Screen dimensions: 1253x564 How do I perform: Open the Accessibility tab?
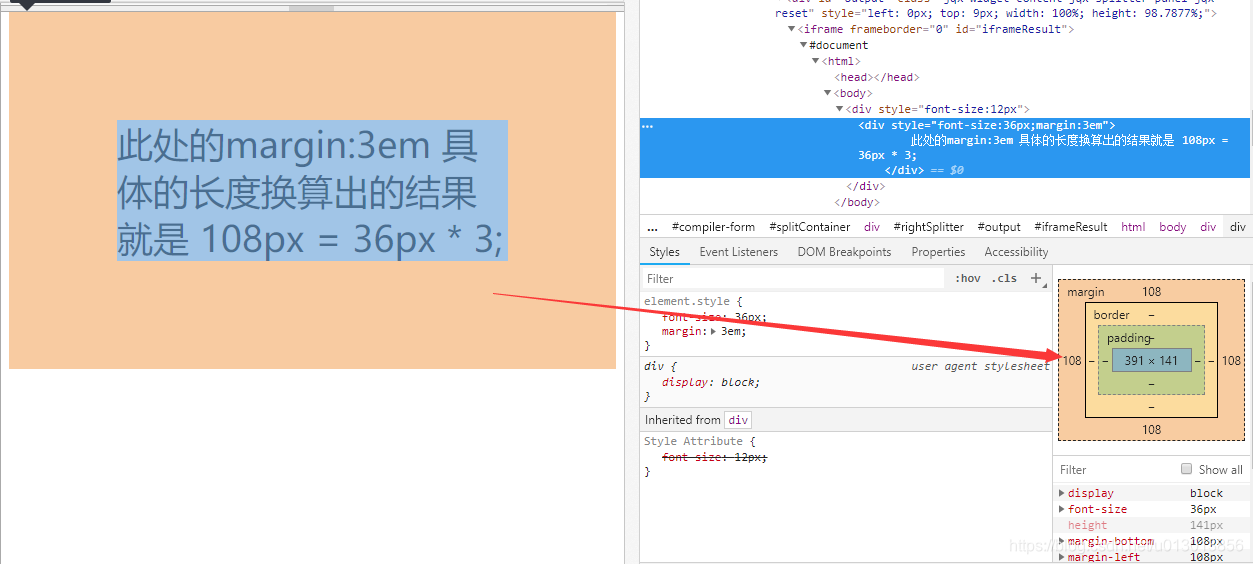[x=1016, y=252]
